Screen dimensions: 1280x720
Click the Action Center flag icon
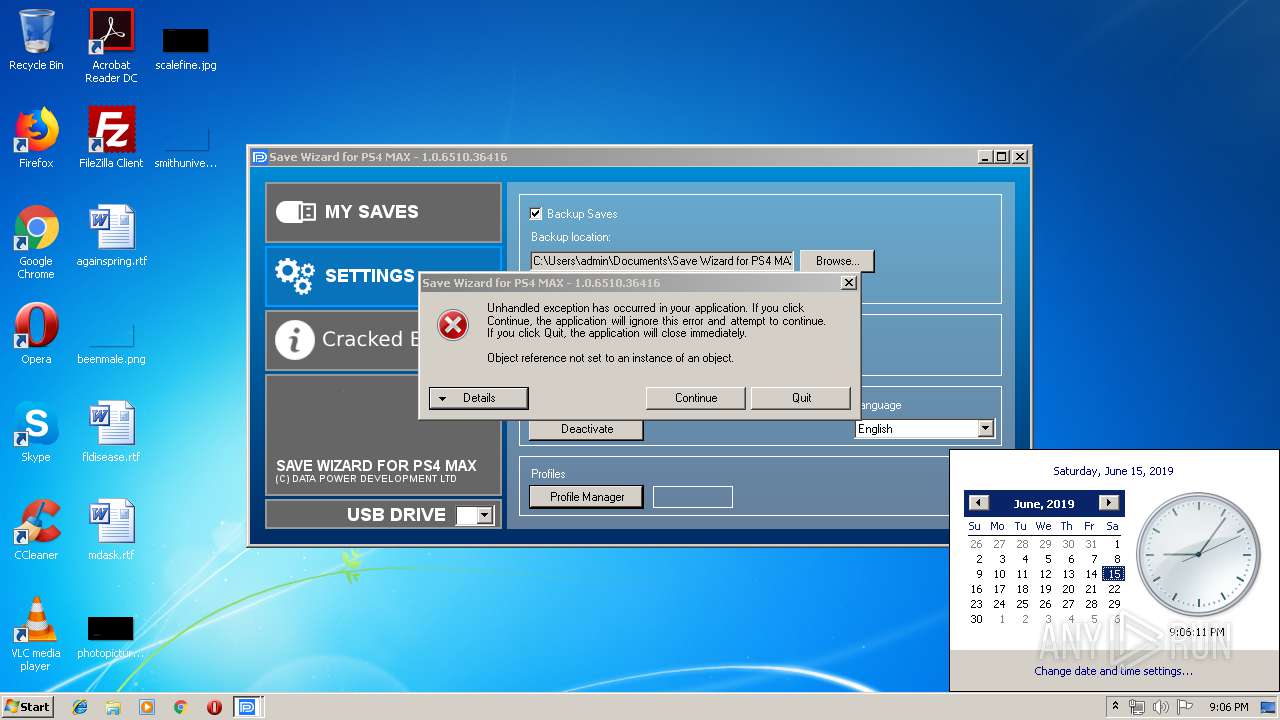1184,707
